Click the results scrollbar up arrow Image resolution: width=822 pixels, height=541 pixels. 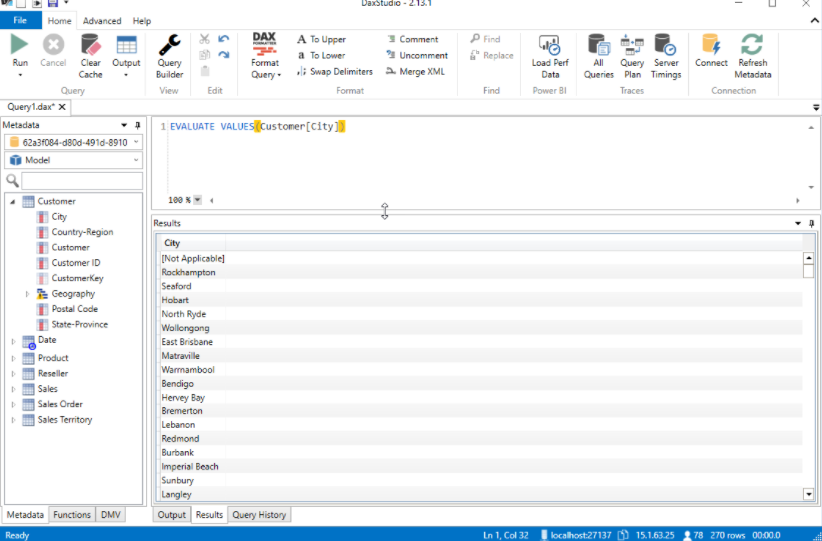click(808, 258)
